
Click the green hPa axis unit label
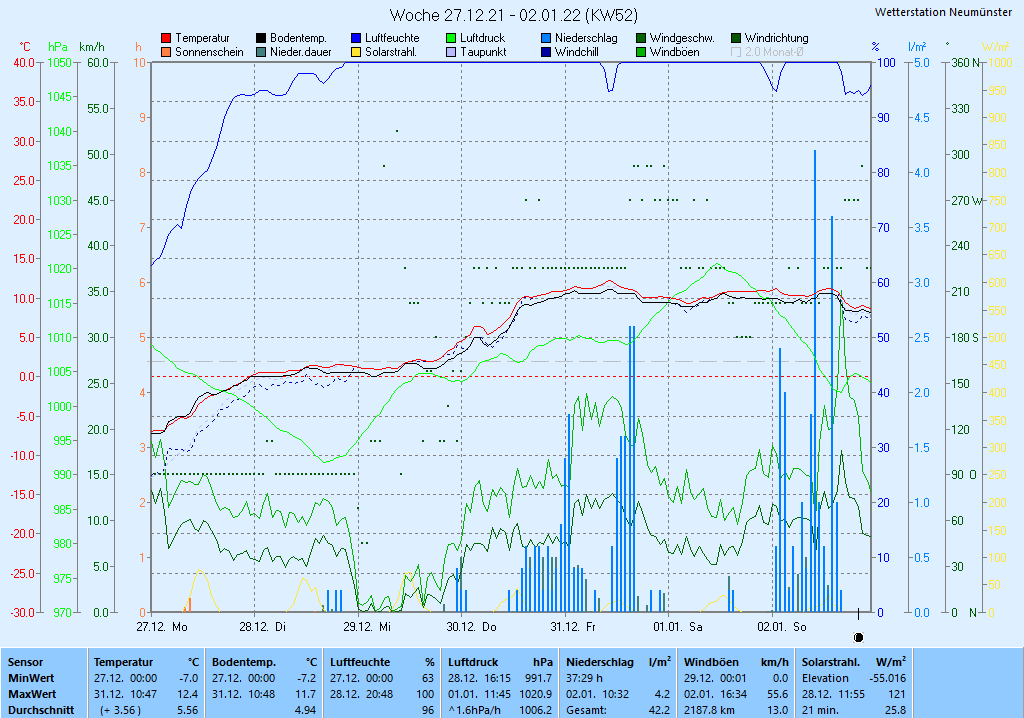tap(58, 47)
